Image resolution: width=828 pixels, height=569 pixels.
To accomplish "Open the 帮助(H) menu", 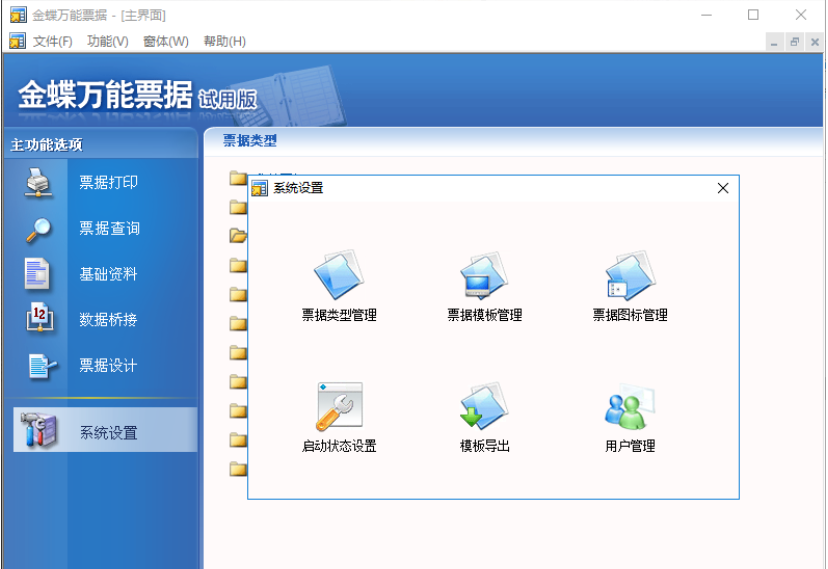I will coord(224,41).
